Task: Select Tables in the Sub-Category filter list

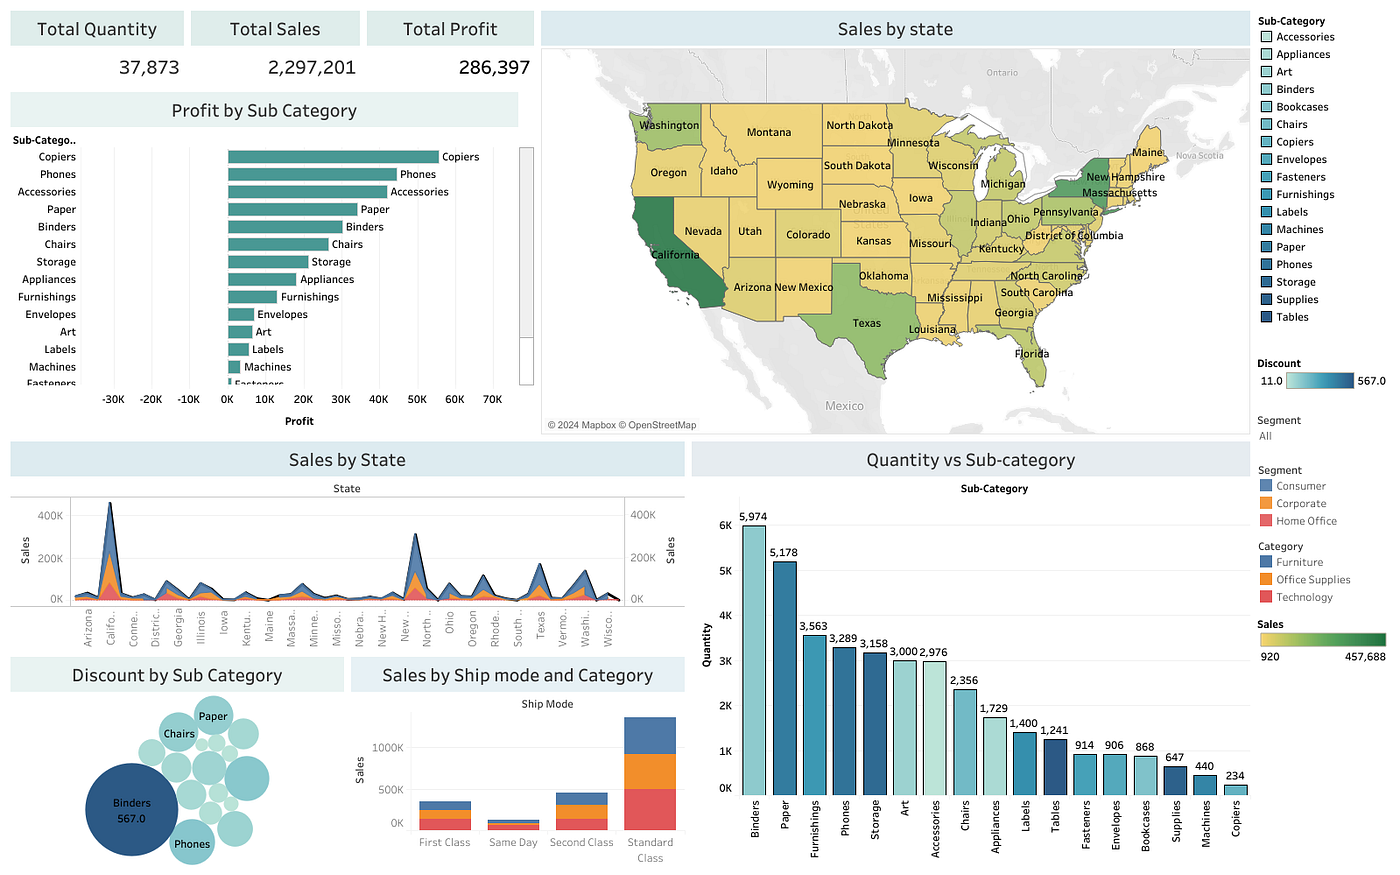Action: click(x=1268, y=316)
